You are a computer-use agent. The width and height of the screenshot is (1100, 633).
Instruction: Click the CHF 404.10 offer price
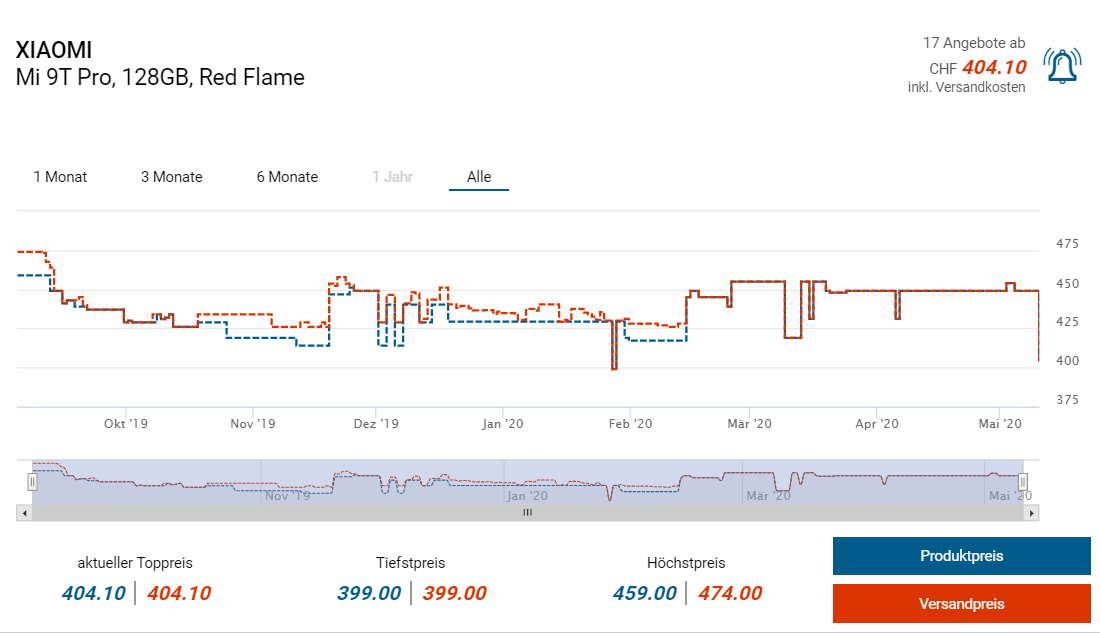[x=993, y=67]
